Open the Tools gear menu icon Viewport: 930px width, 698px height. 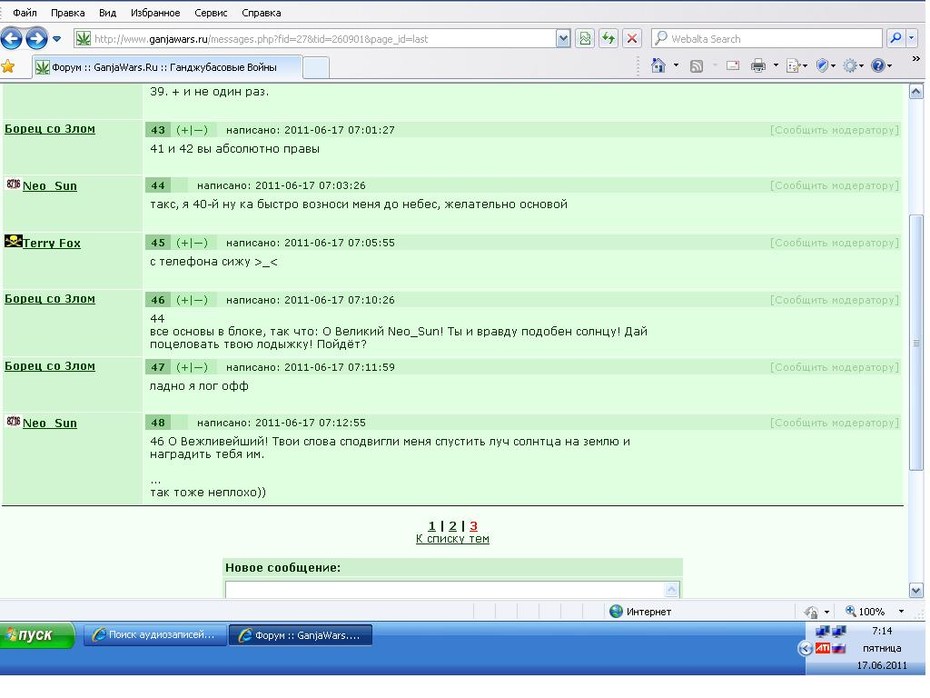click(x=852, y=66)
